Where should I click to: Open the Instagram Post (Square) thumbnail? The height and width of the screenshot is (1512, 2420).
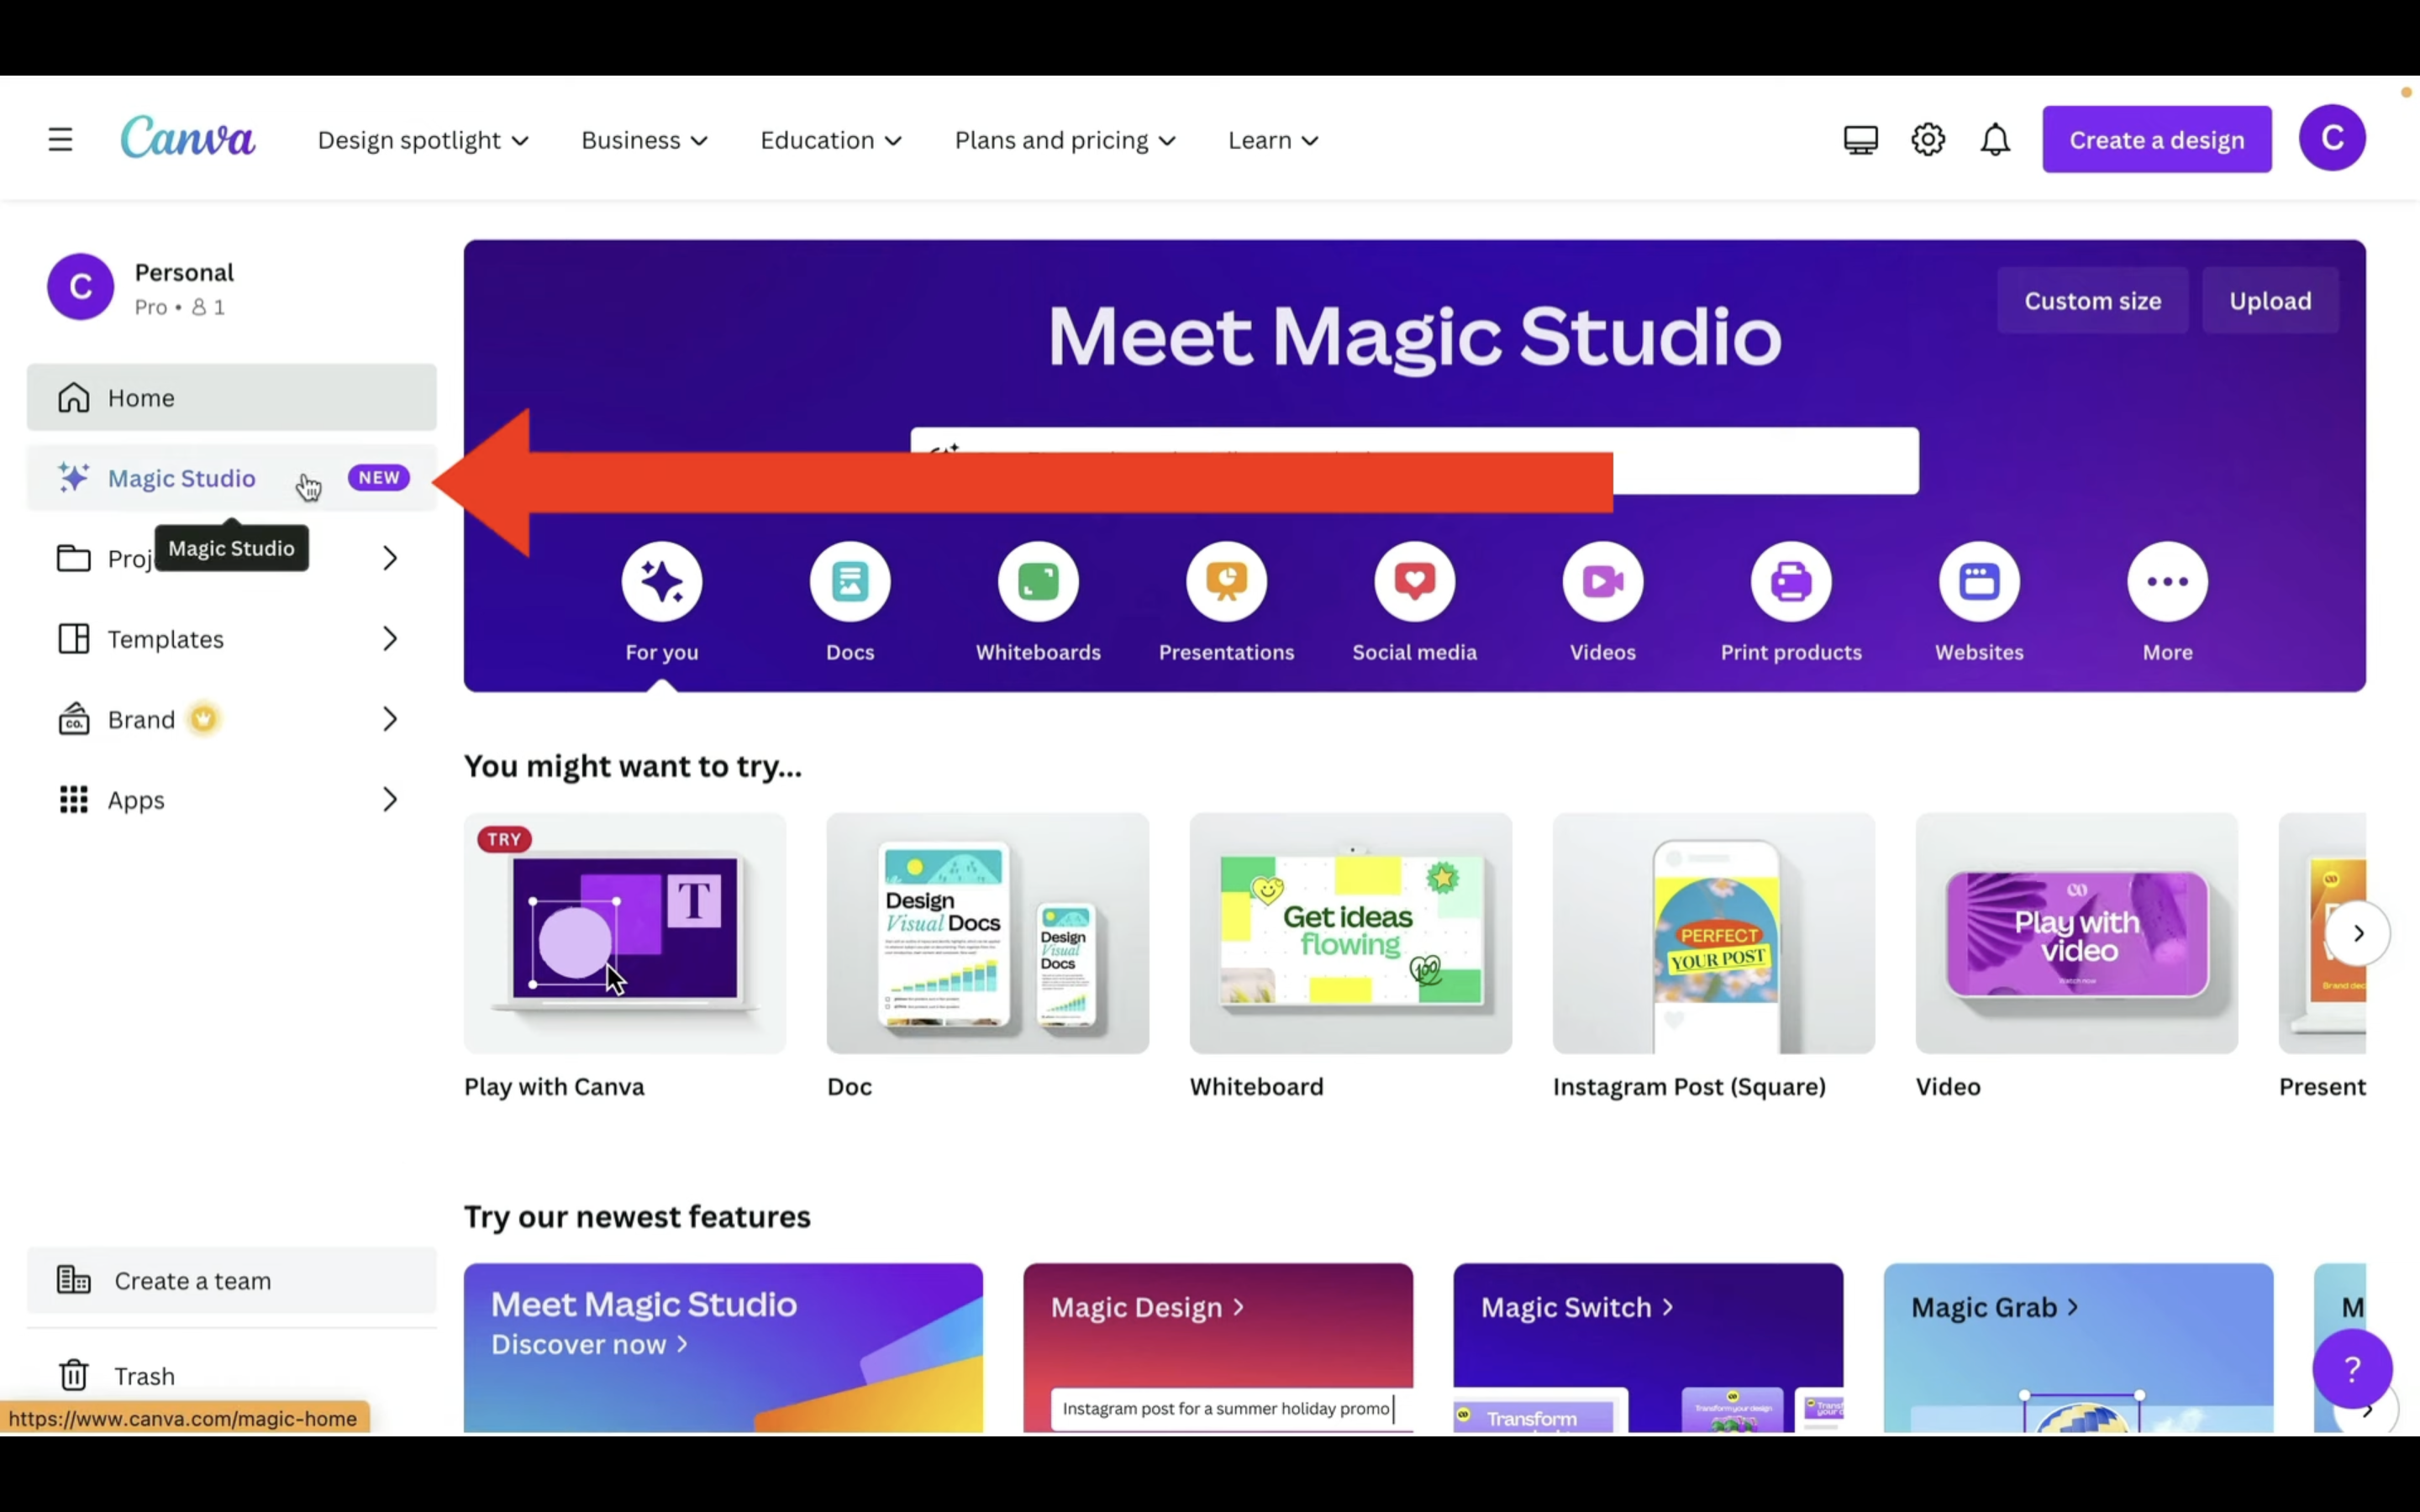[x=1713, y=933]
